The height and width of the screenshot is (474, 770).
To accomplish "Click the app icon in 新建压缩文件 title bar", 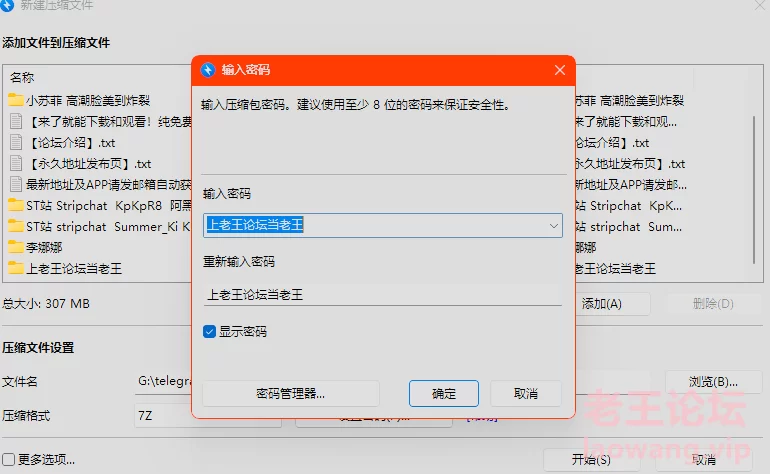I will coord(9,5).
